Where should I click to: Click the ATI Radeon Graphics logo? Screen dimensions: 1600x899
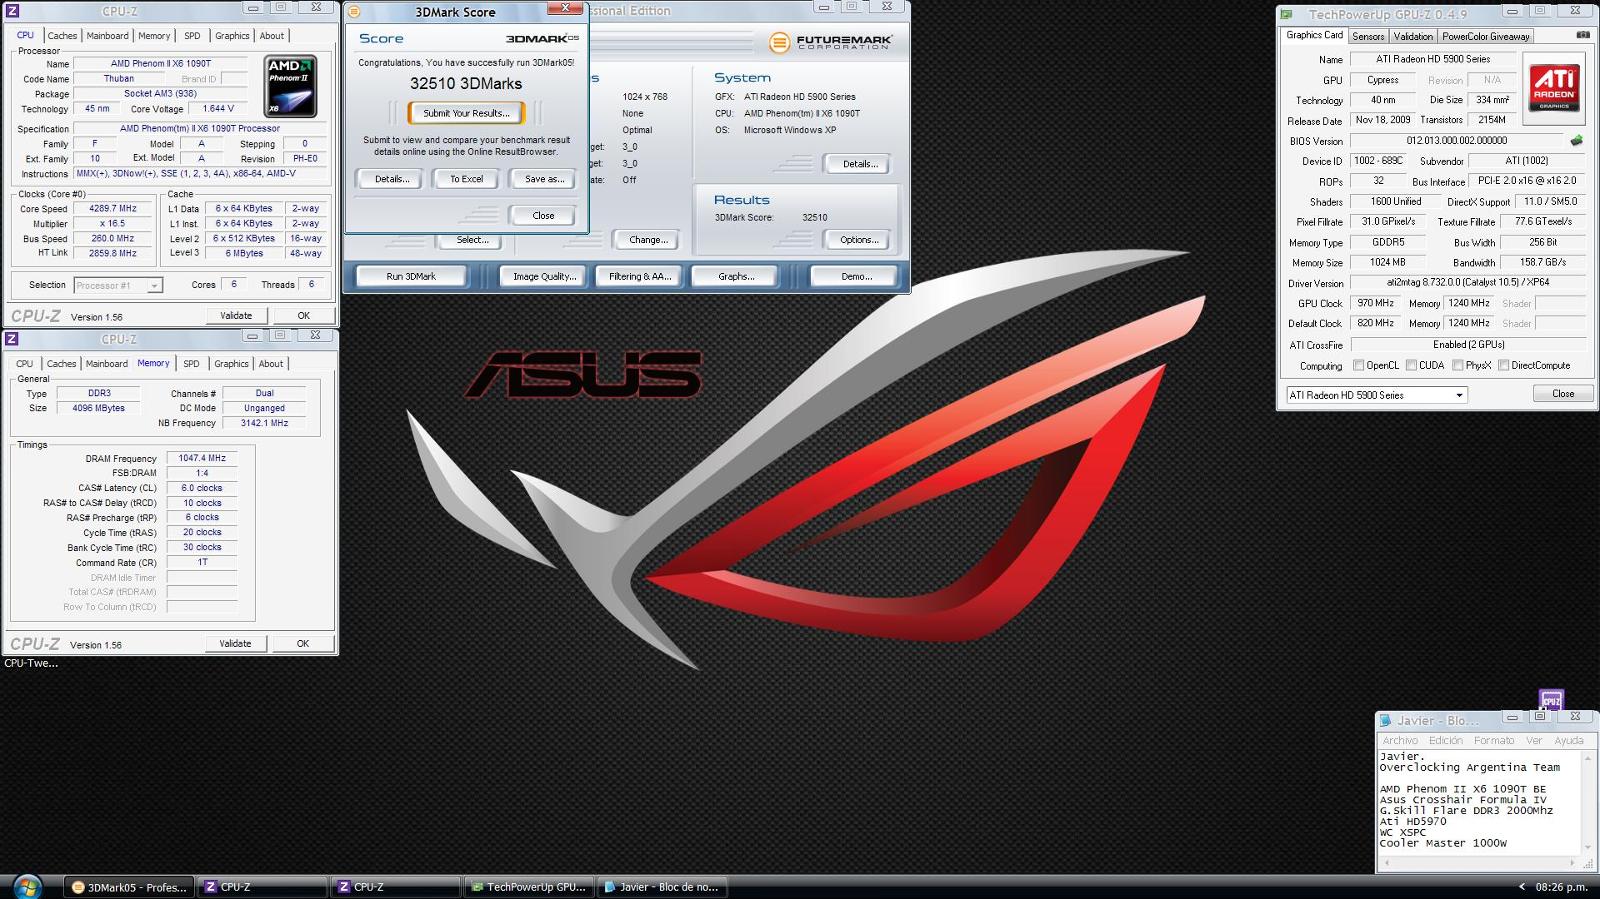[1554, 88]
